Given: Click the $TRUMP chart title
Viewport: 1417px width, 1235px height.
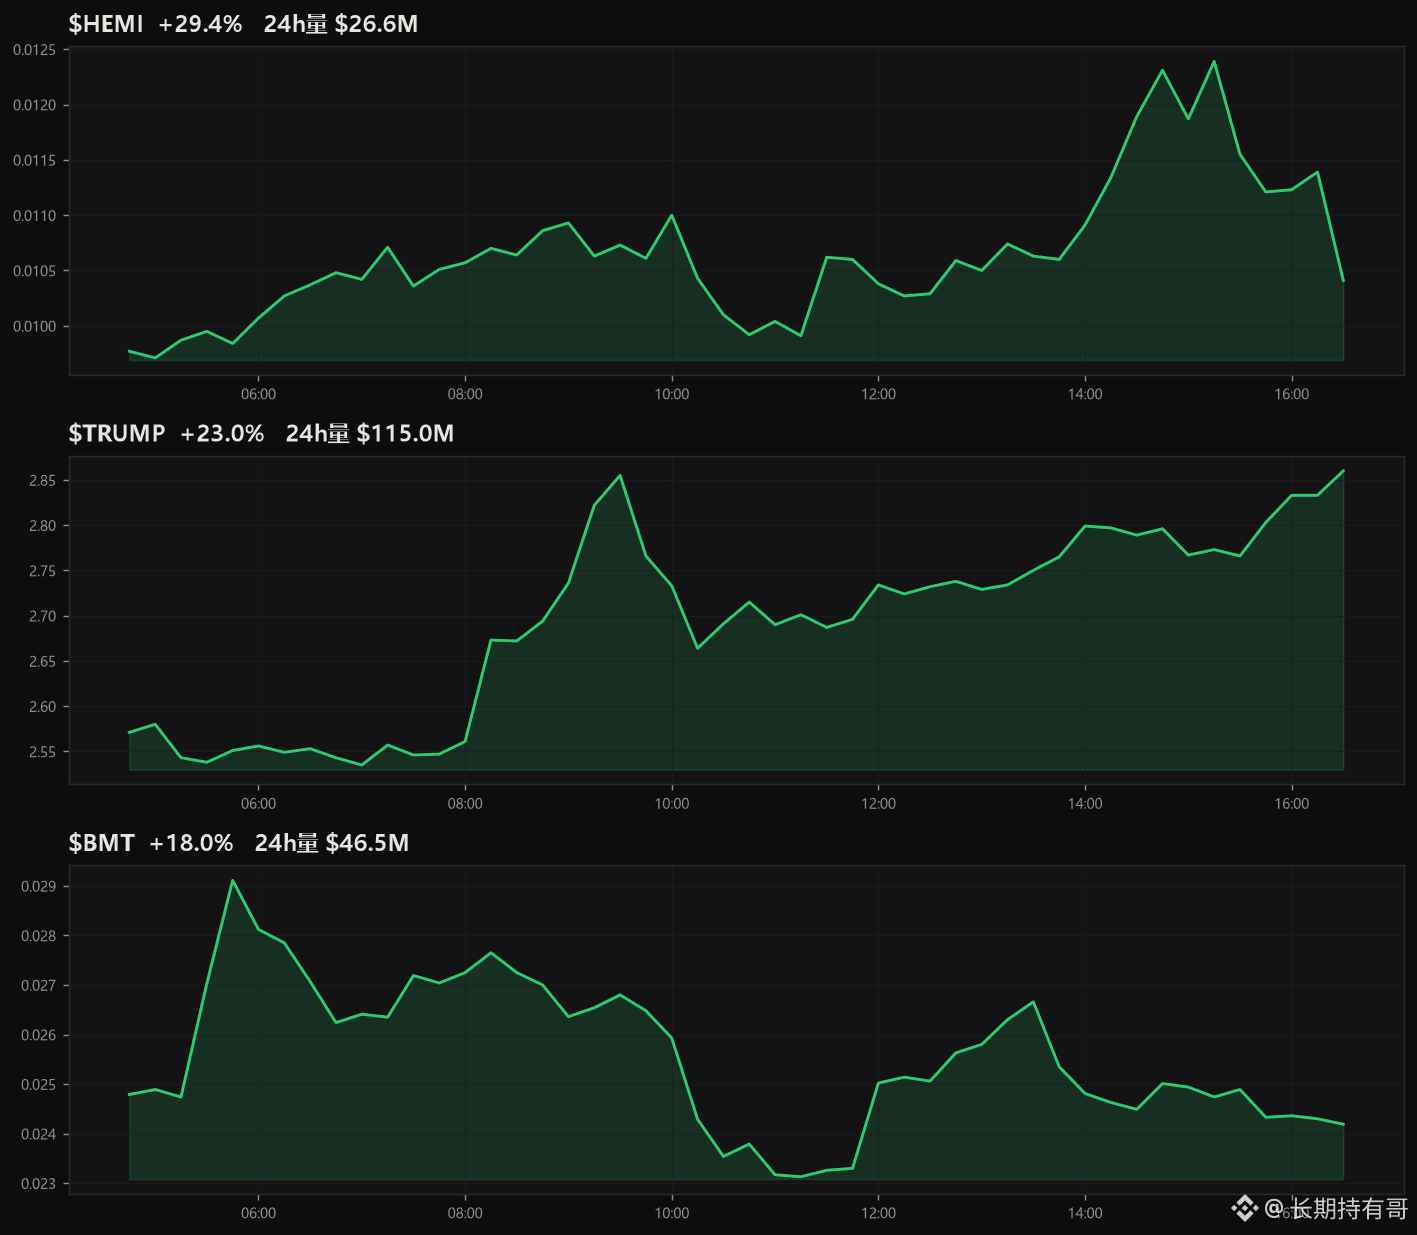Looking at the screenshot, I should [x=117, y=433].
